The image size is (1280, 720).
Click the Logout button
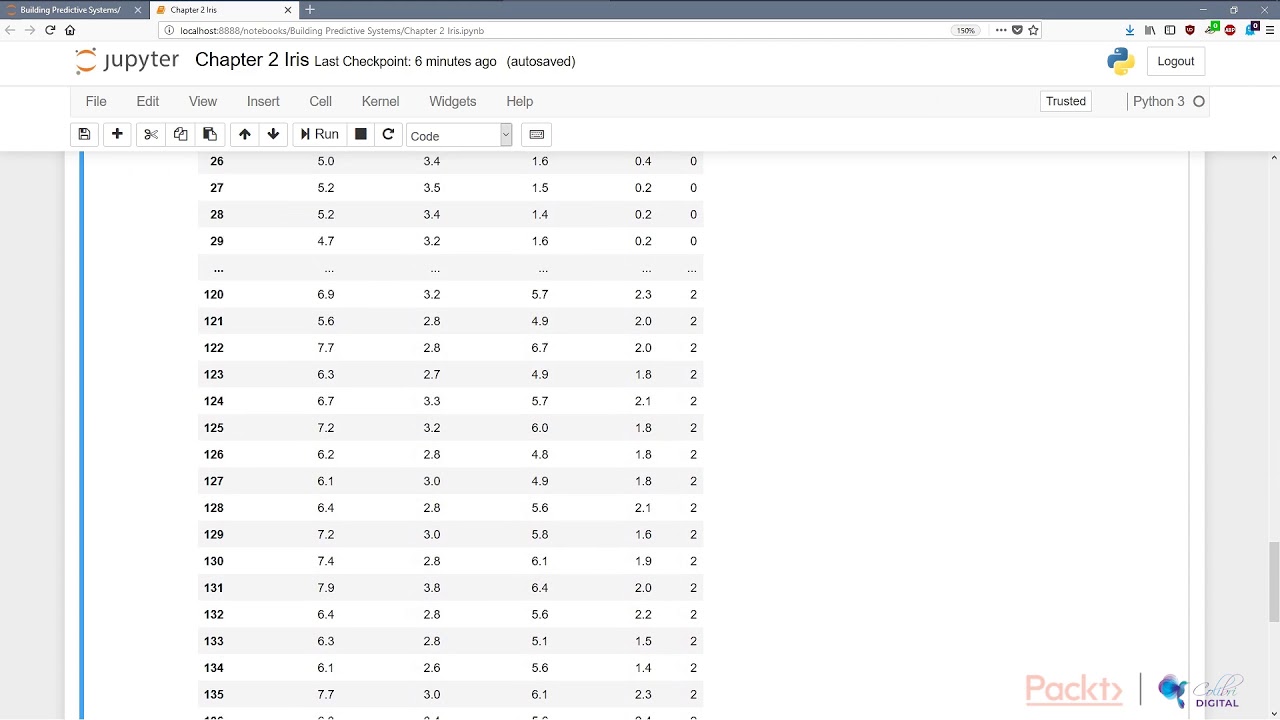[1176, 61]
